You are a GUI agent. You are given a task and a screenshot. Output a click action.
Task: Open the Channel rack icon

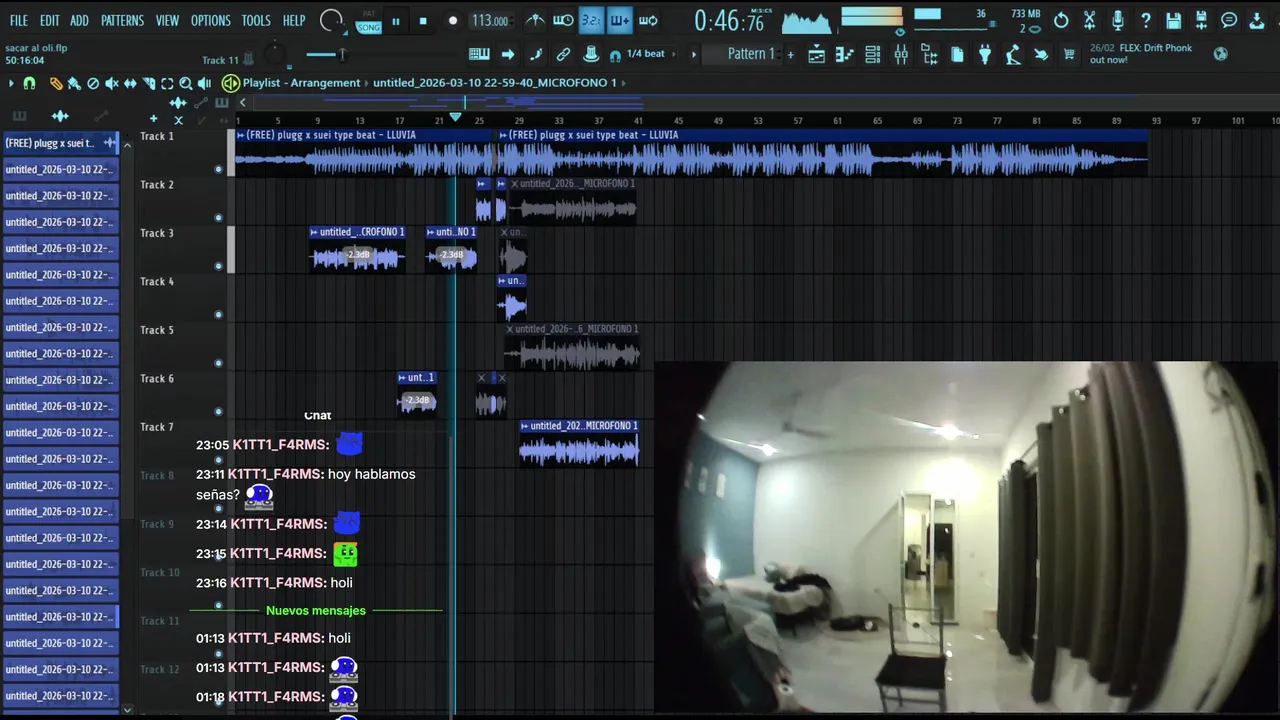pyautogui.click(x=873, y=55)
